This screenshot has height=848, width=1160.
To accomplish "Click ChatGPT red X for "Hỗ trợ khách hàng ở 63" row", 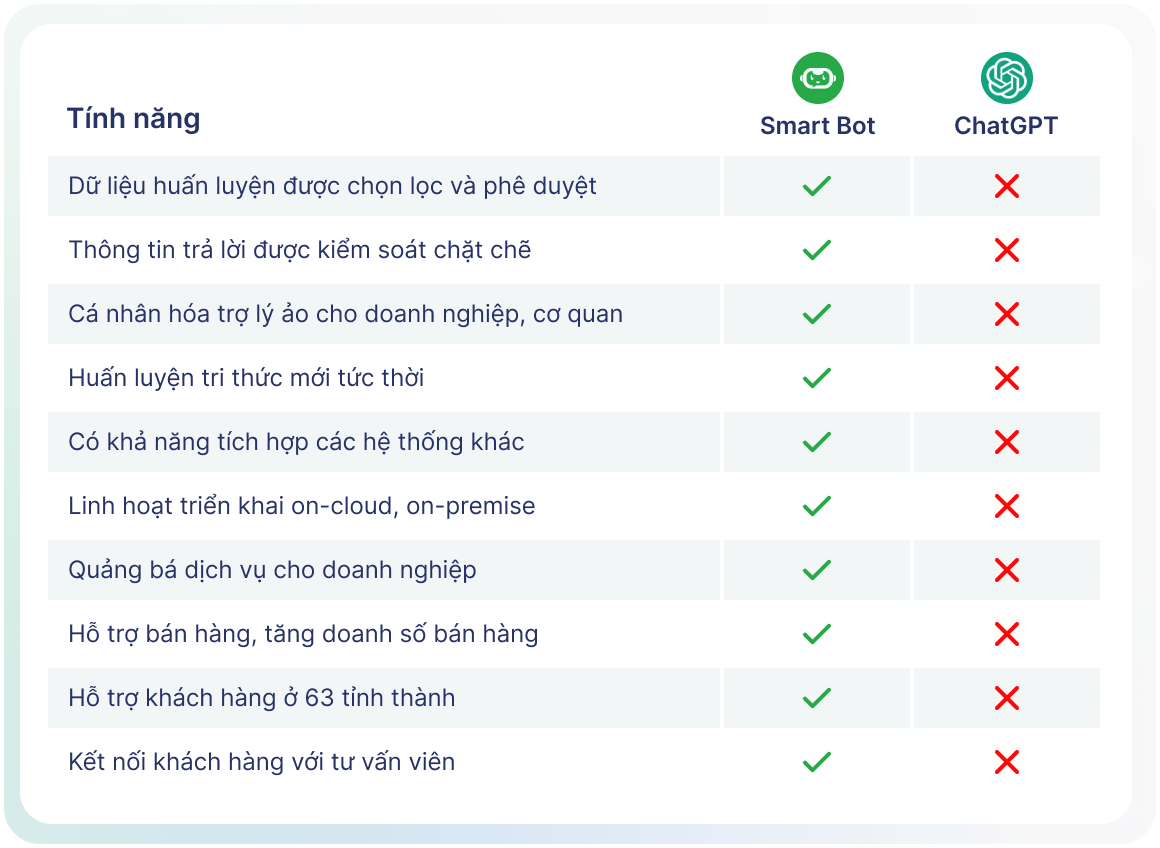I will click(x=1006, y=698).
